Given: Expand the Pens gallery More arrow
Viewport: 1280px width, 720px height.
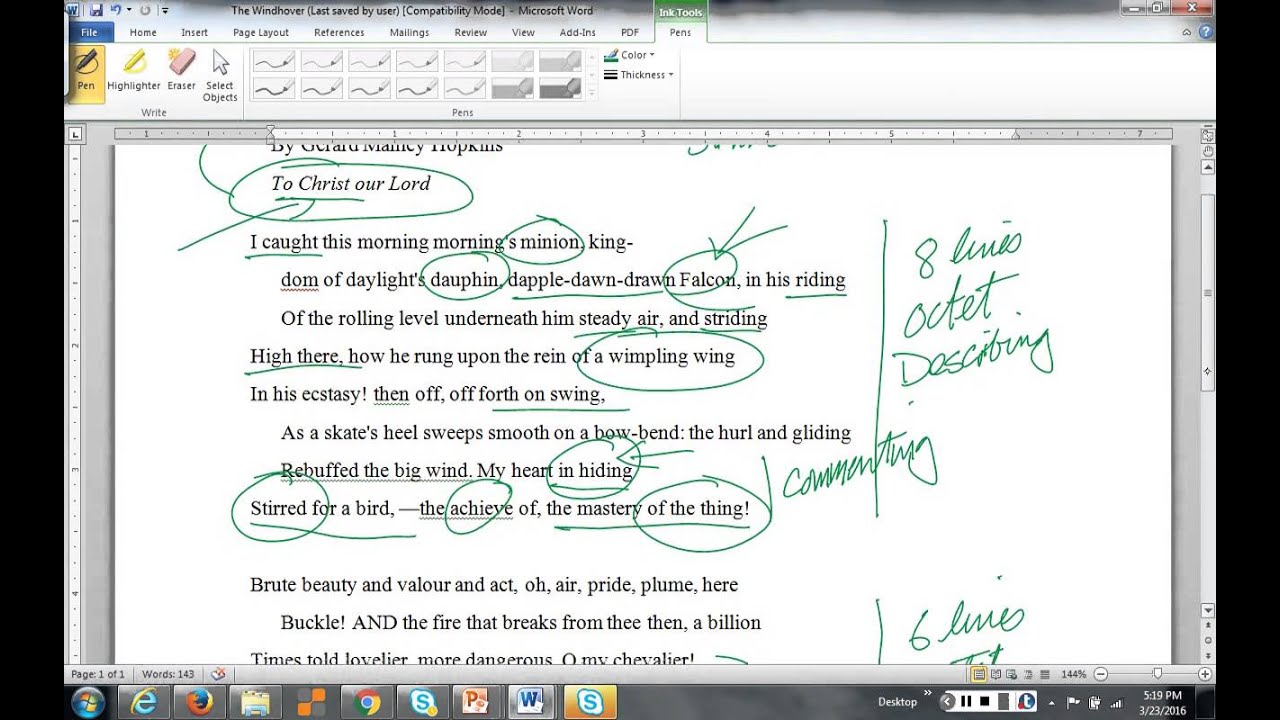Looking at the screenshot, I should coord(592,93).
